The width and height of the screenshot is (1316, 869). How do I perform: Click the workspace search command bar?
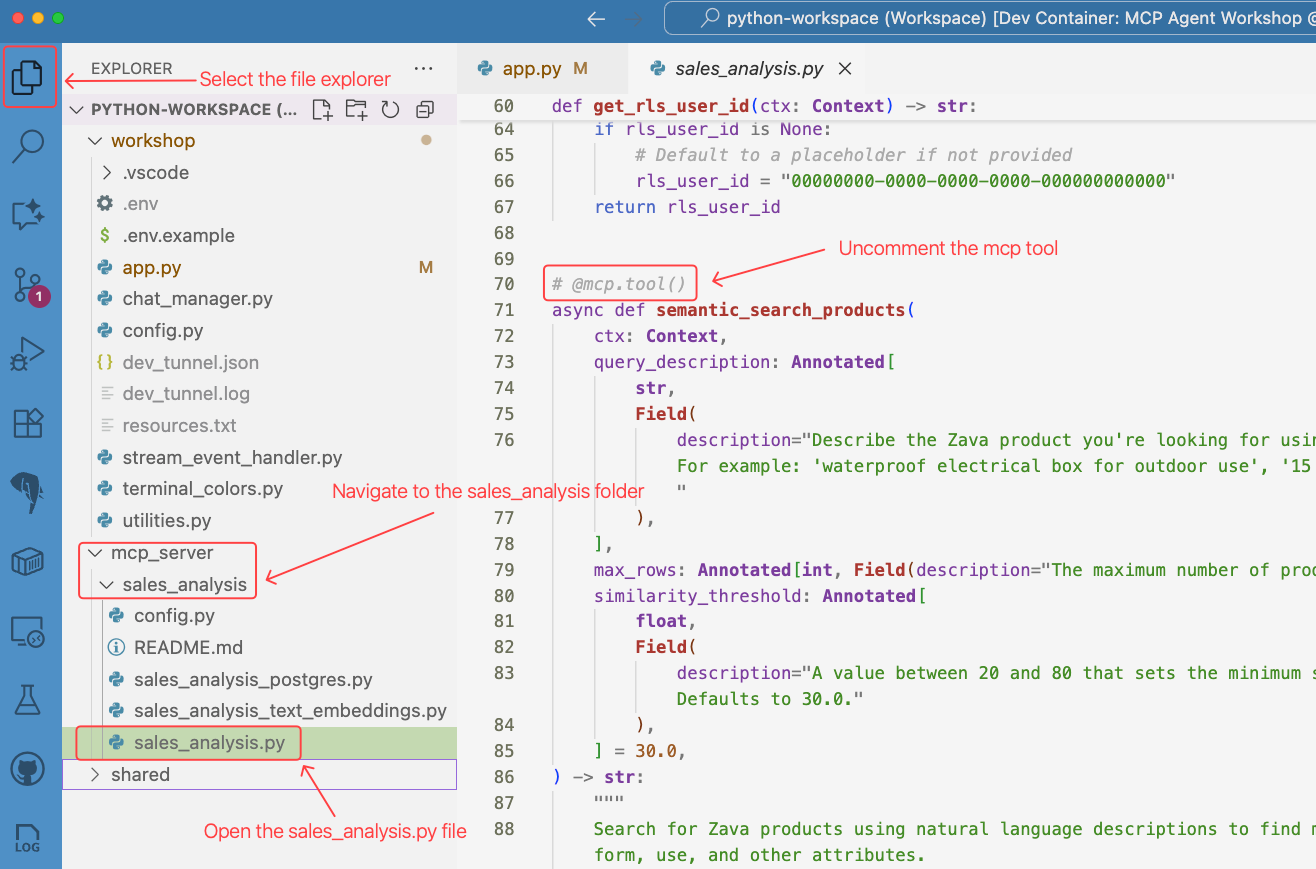click(x=990, y=18)
